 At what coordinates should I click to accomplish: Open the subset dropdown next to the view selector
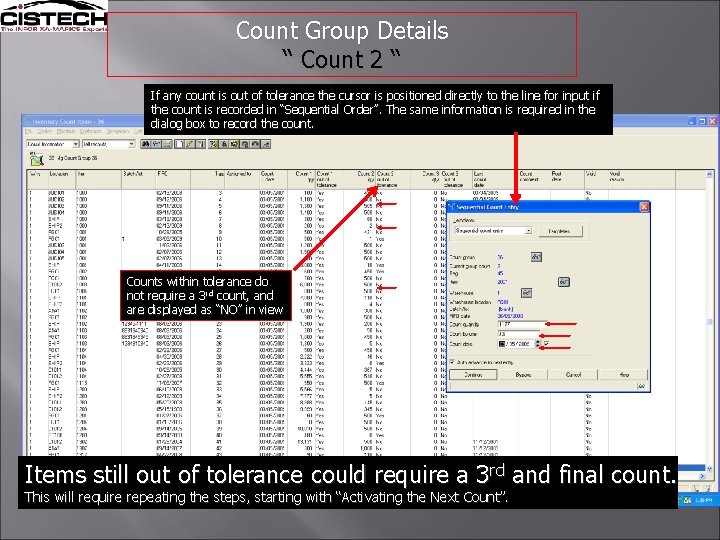pyautogui.click(x=131, y=144)
